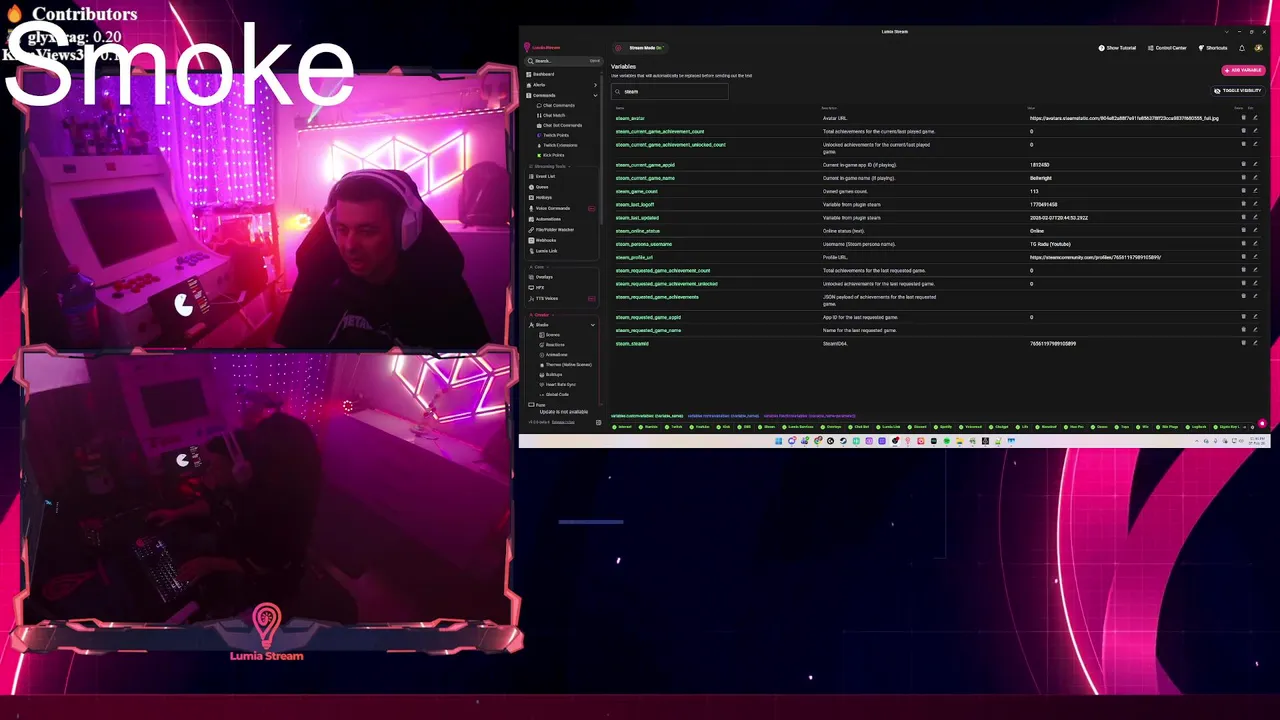Viewport: 1280px width, 720px height.
Task: Open Steam from the Windows taskbar
Action: click(843, 441)
